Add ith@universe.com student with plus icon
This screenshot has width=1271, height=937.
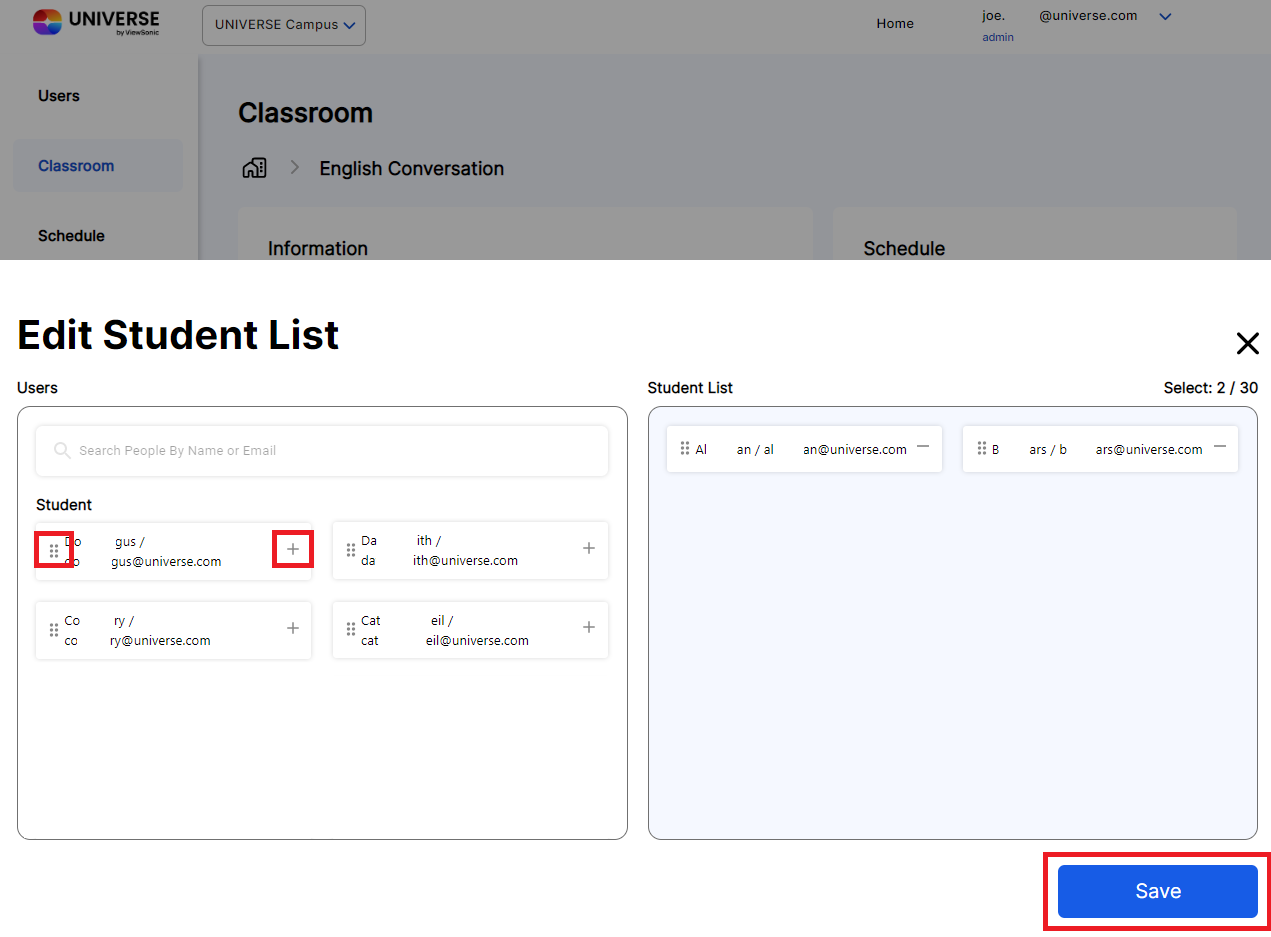pyautogui.click(x=589, y=548)
